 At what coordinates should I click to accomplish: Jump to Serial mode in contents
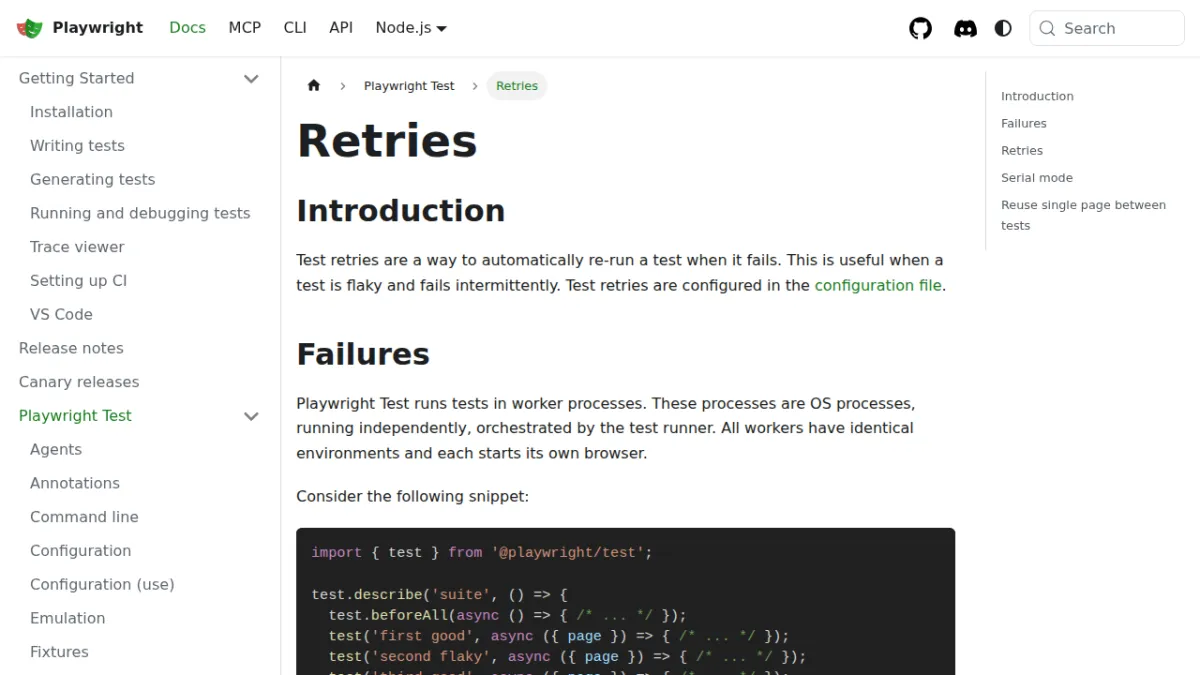click(x=1037, y=178)
